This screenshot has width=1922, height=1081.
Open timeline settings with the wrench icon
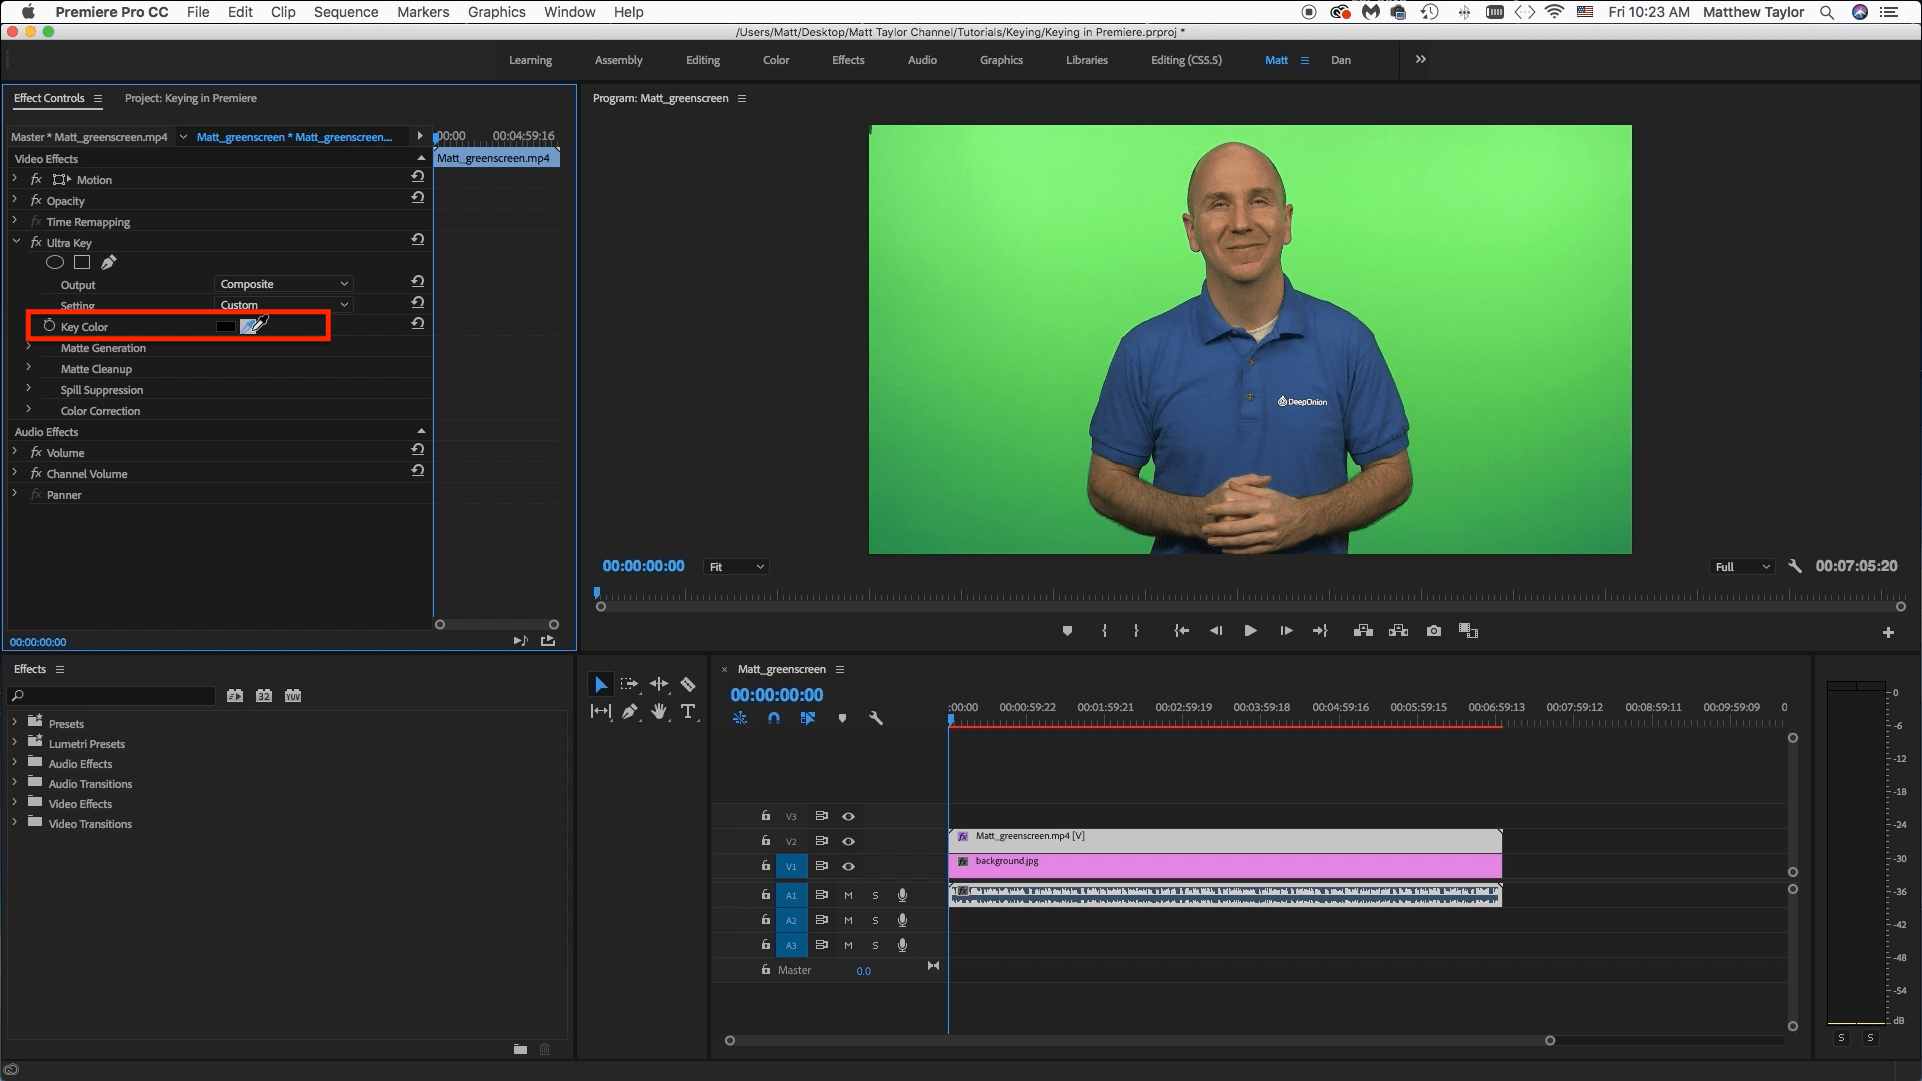(876, 718)
